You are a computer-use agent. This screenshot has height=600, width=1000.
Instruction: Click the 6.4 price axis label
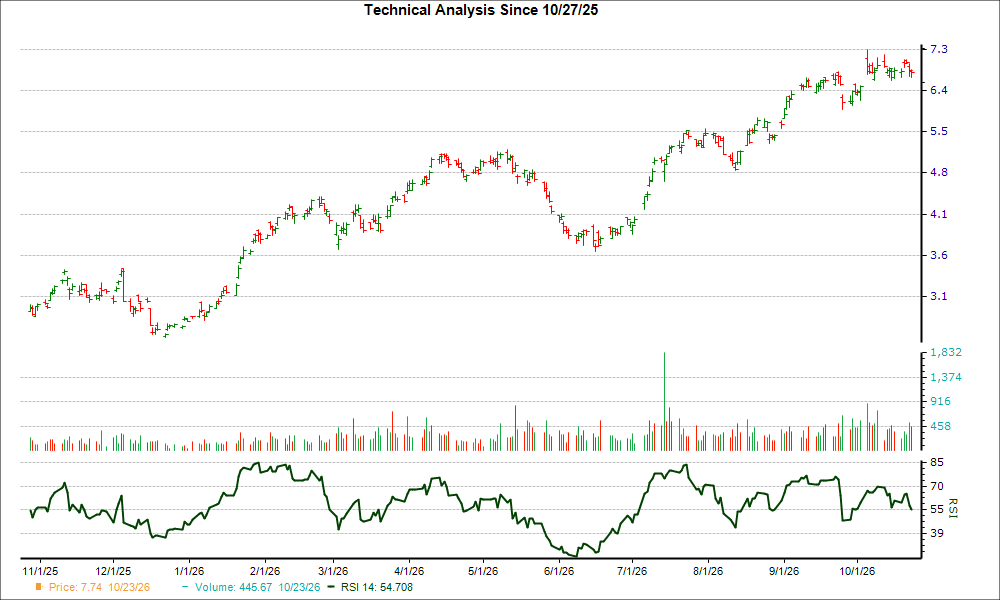point(939,90)
